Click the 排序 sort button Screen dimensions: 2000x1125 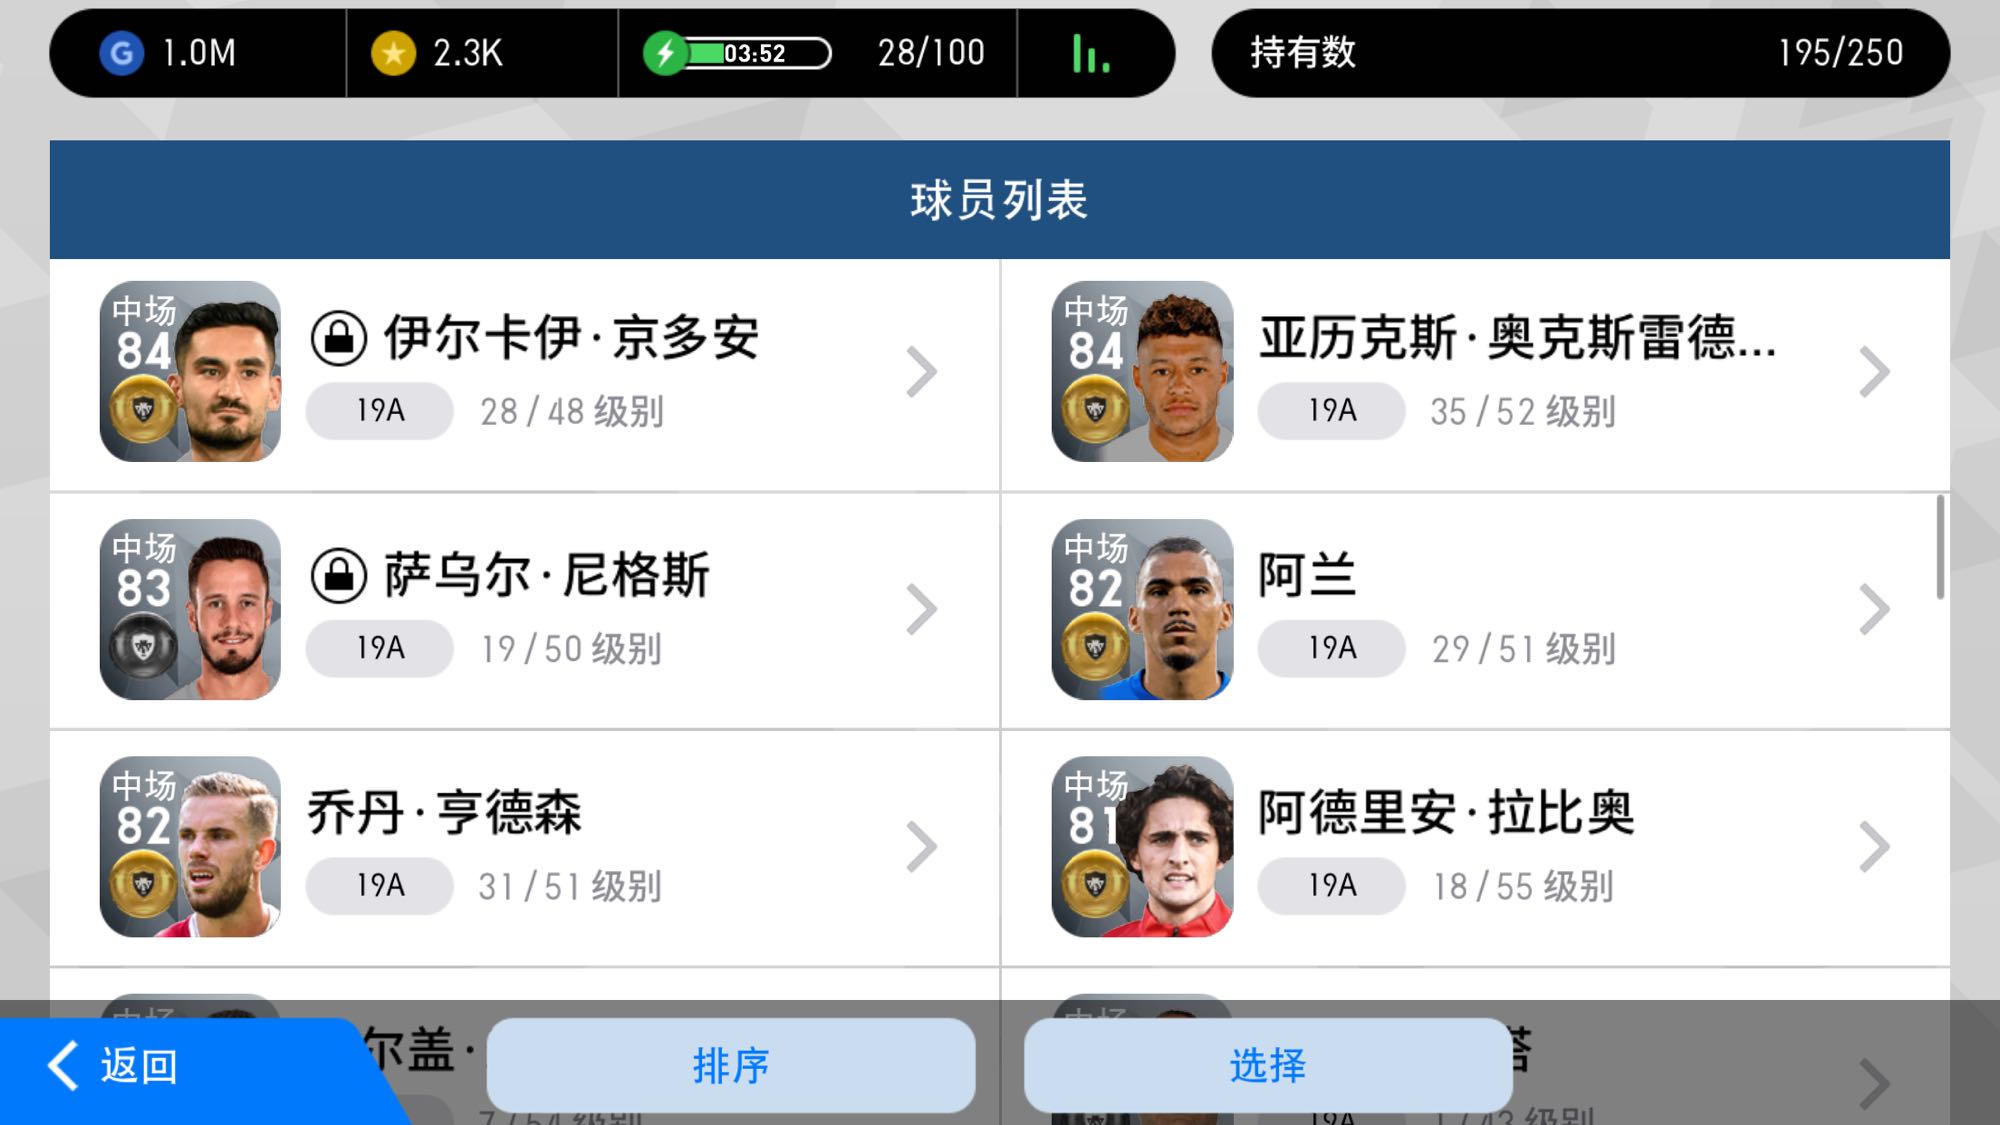point(731,1065)
